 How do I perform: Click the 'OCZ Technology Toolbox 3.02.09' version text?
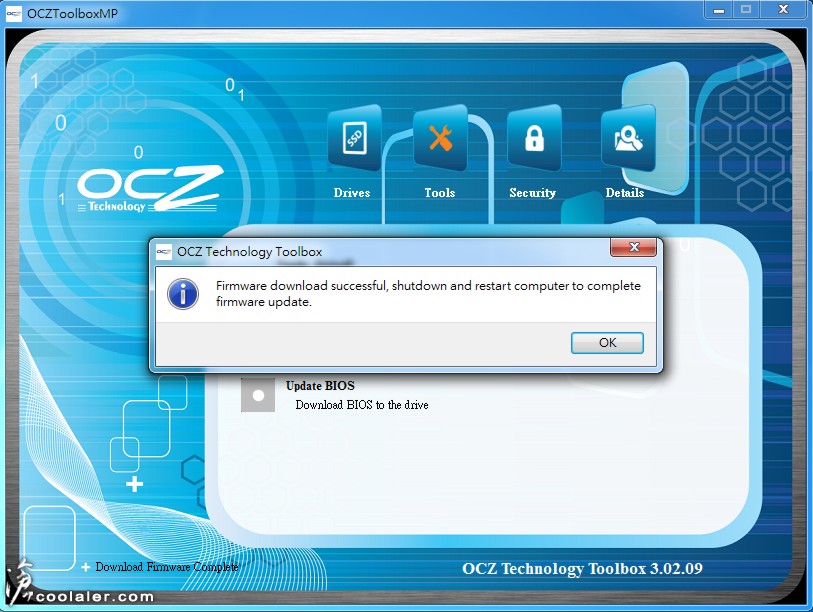click(582, 569)
